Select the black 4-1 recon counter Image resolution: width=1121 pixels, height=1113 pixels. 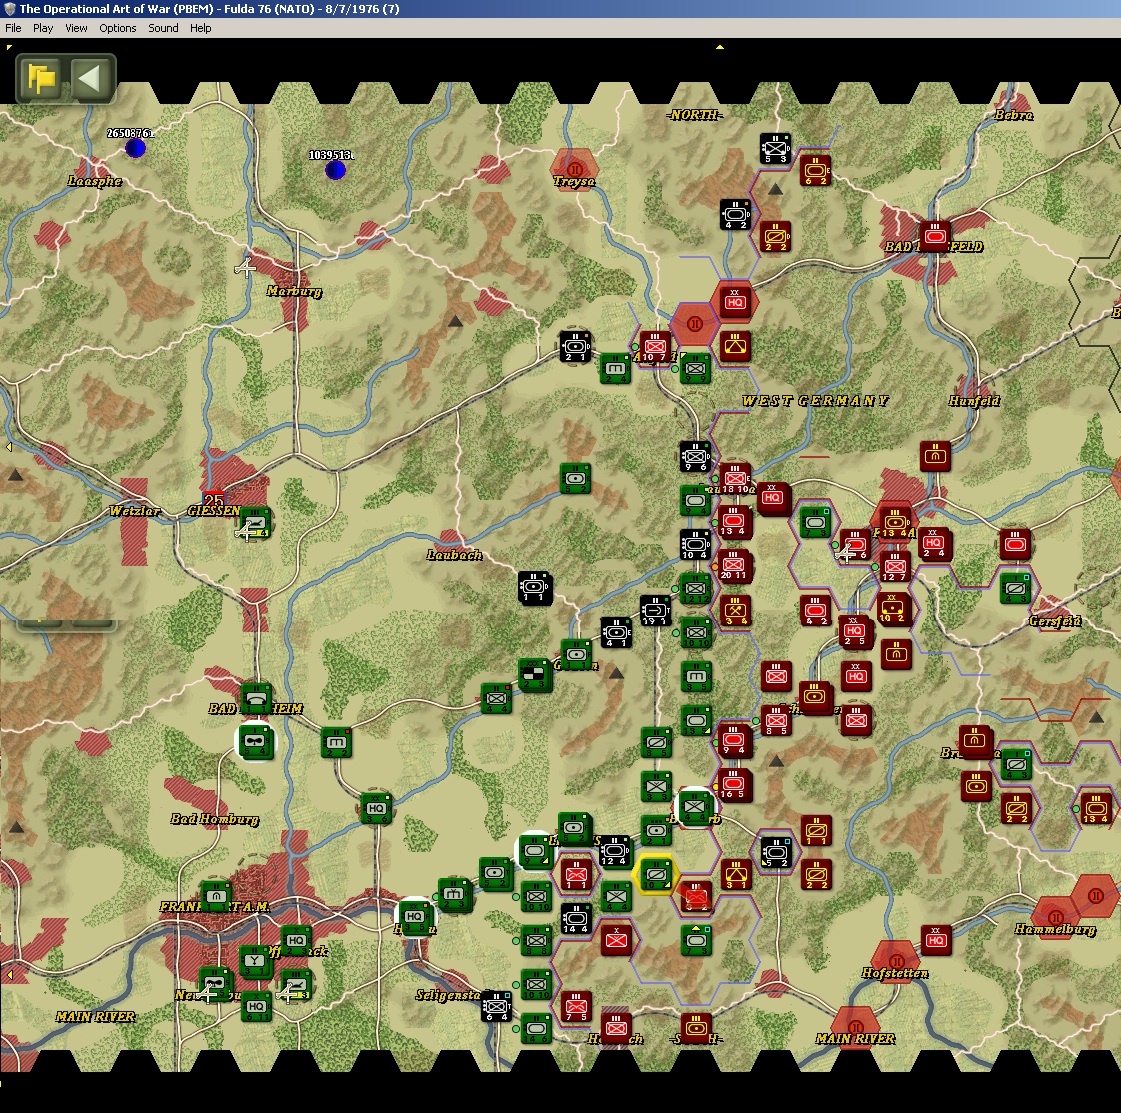616,633
